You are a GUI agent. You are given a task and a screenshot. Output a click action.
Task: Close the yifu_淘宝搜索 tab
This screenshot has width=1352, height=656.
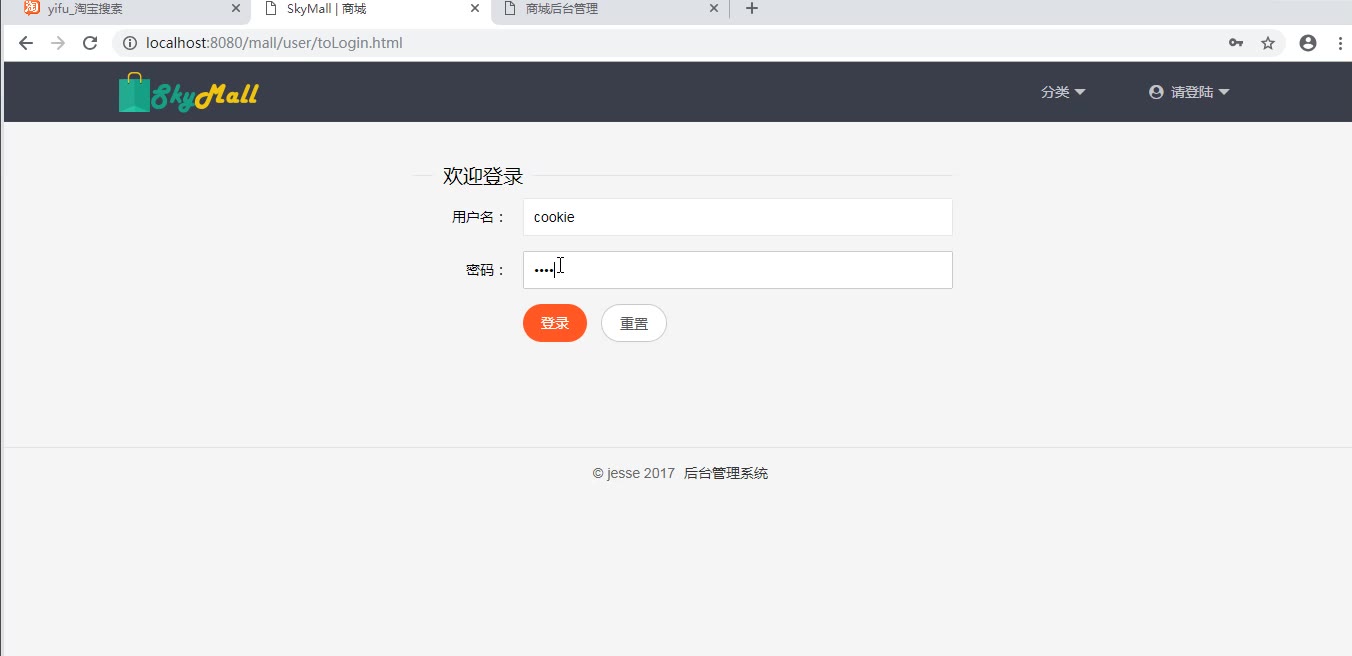[236, 9]
